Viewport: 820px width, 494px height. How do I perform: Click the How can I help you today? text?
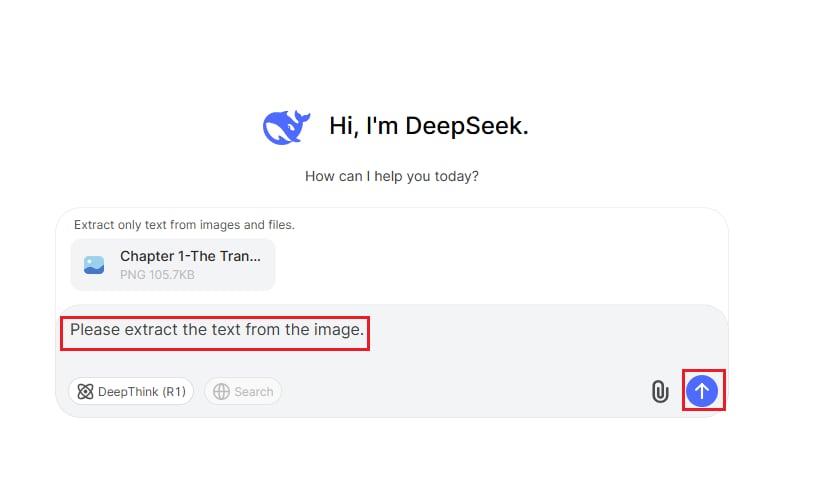pyautogui.click(x=392, y=177)
